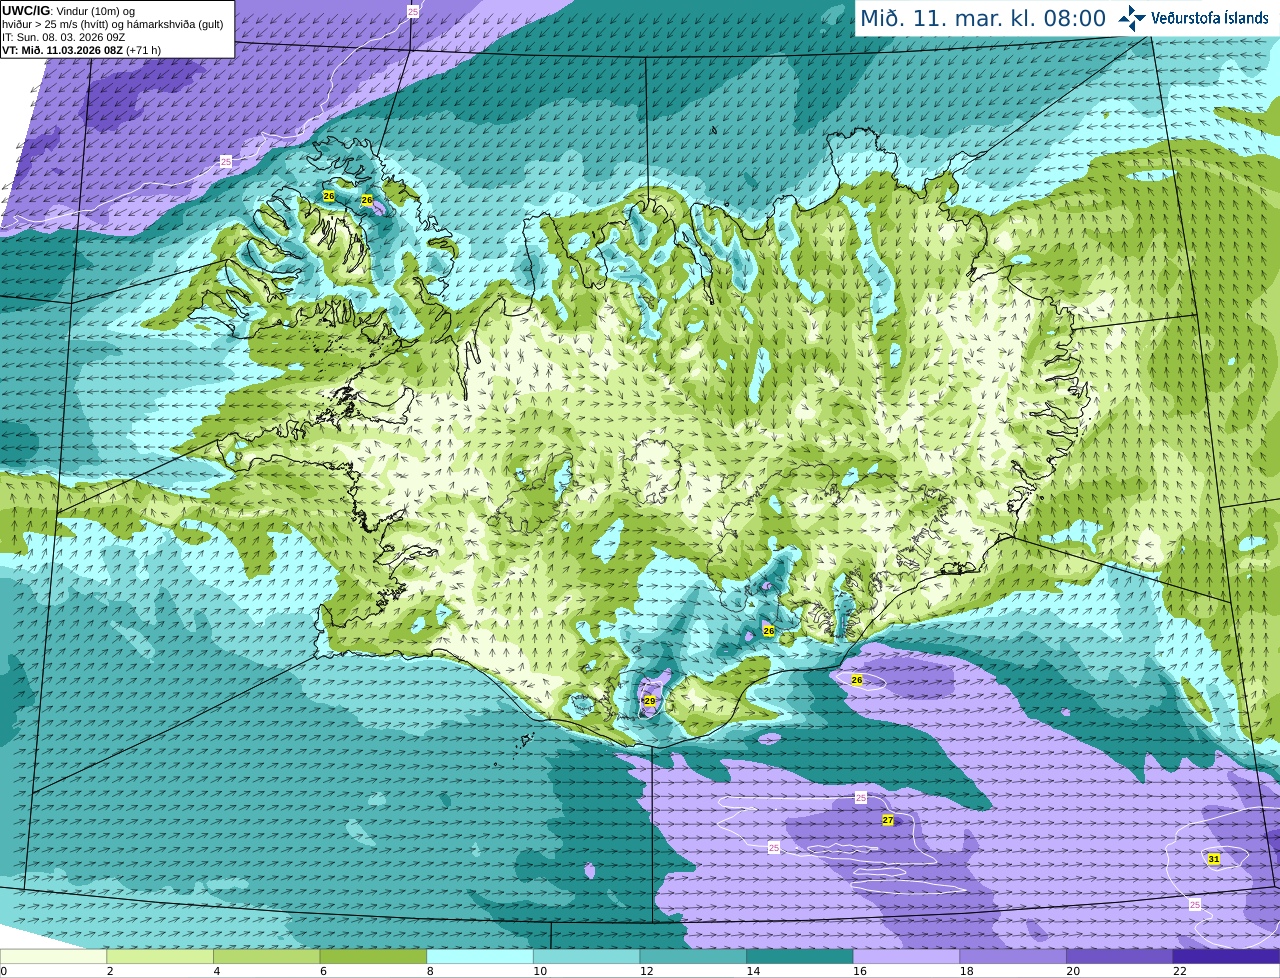Click the scale label 14
This screenshot has width=1280, height=978.
(x=753, y=970)
